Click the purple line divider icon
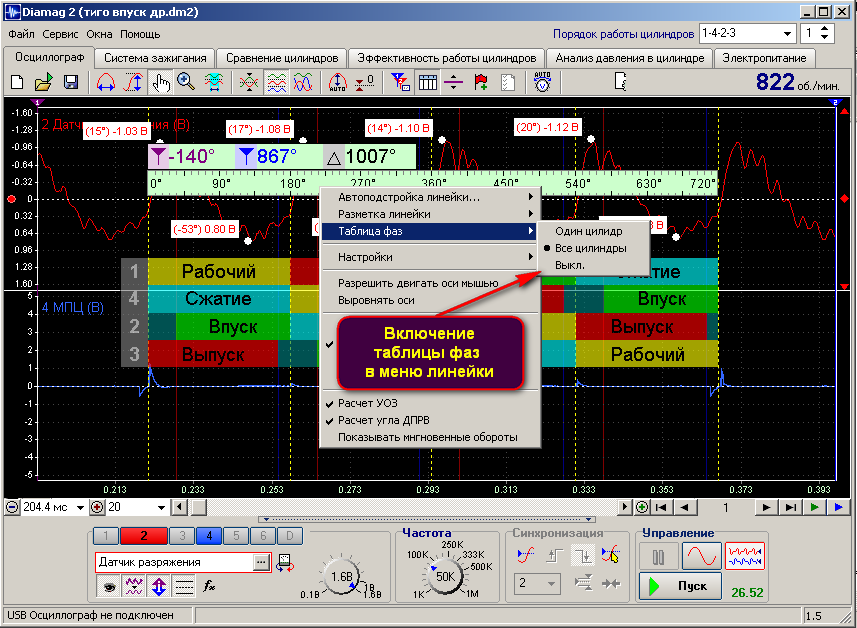Screen dimensions: 857x628 [454, 83]
